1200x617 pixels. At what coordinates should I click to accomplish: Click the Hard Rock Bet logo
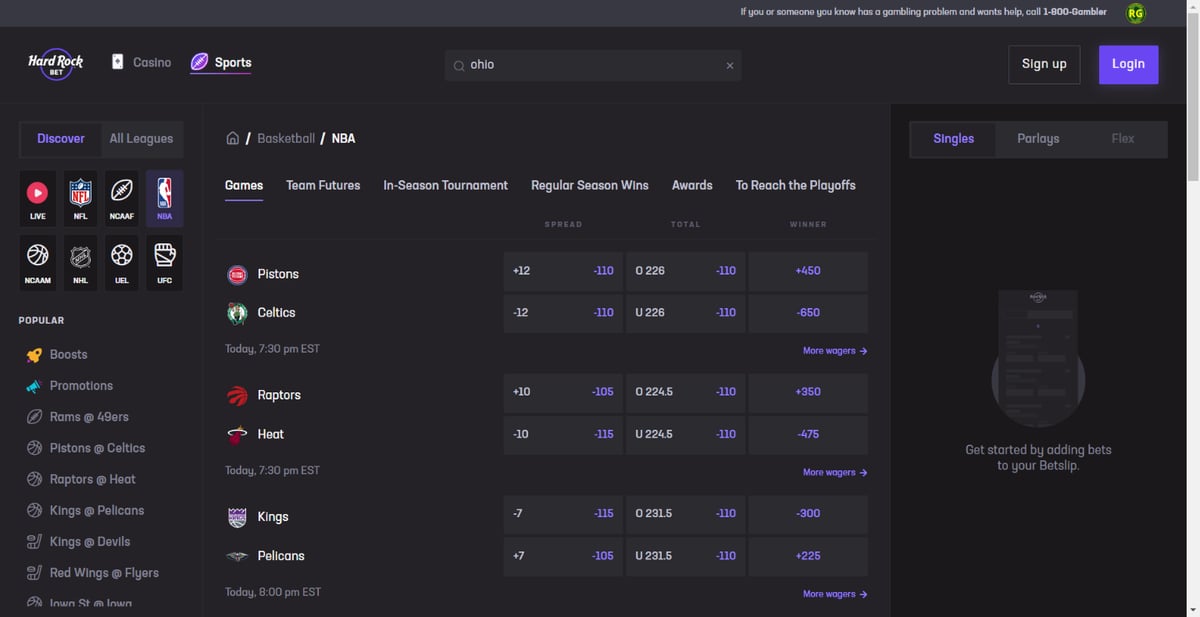pos(56,64)
